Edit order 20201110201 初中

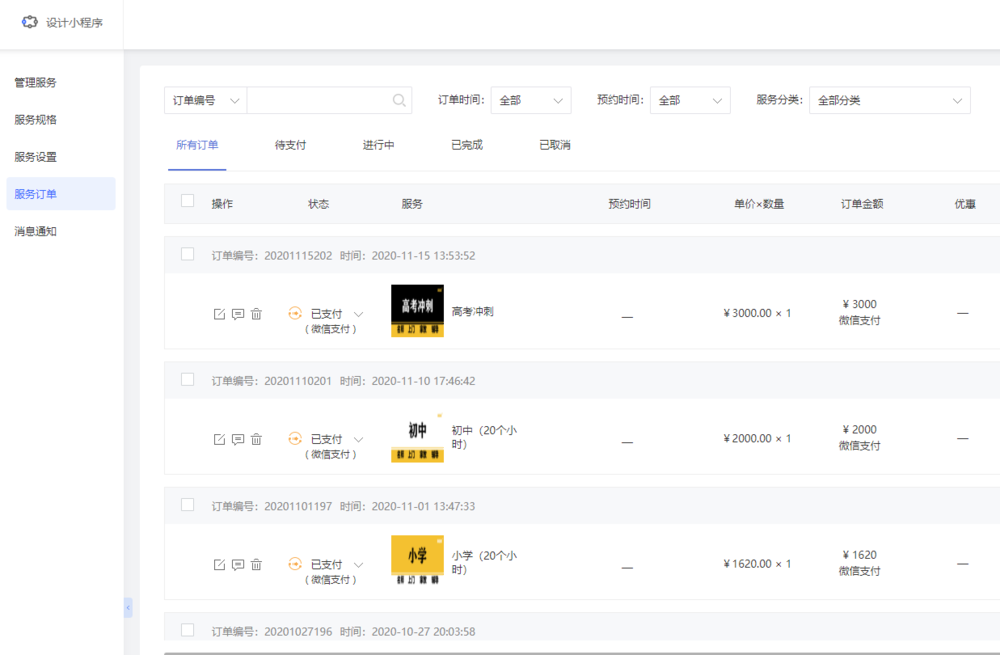[219, 439]
